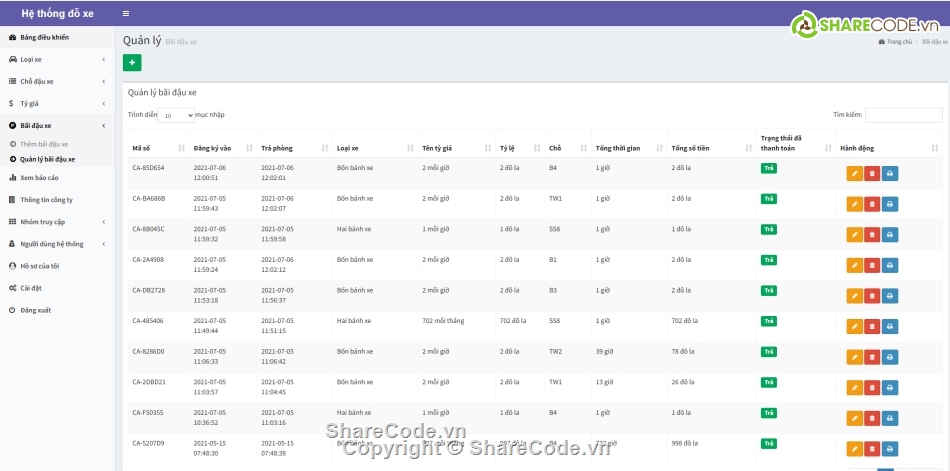Open Xem báo cáo menu item
Viewport: 950px width, 471px height.
click(57, 178)
